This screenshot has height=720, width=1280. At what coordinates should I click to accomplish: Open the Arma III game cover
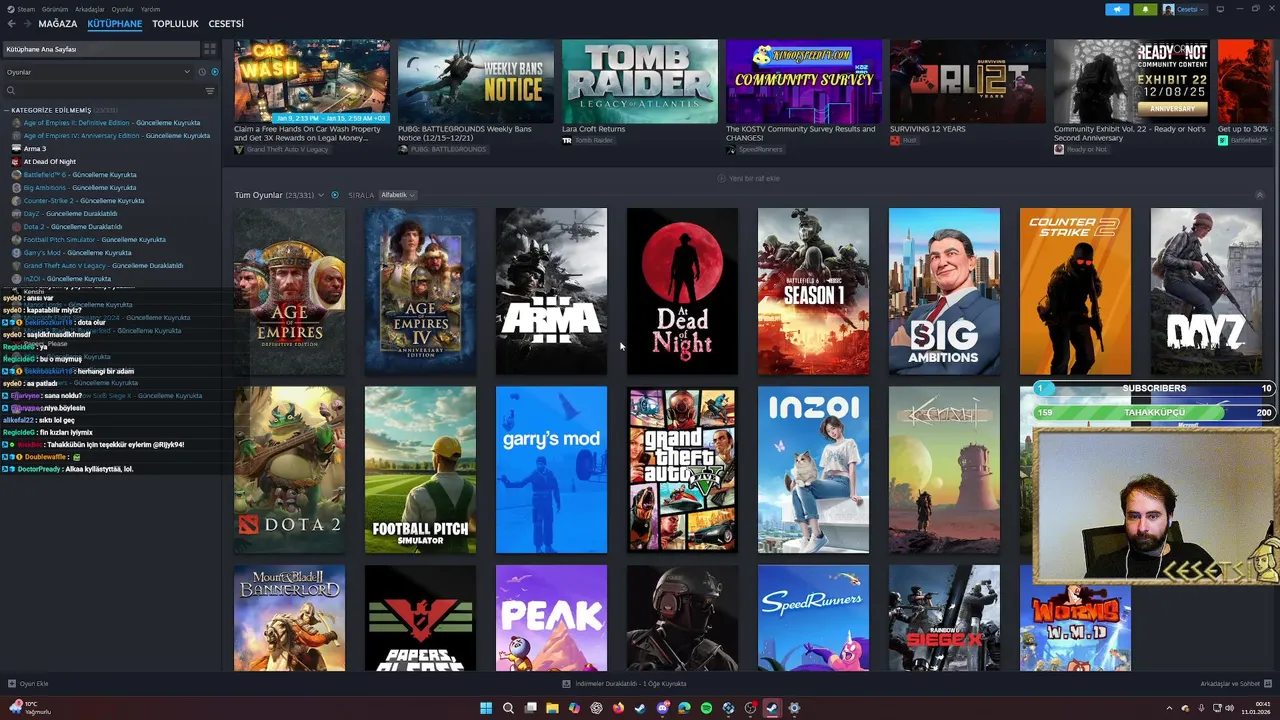click(x=551, y=291)
